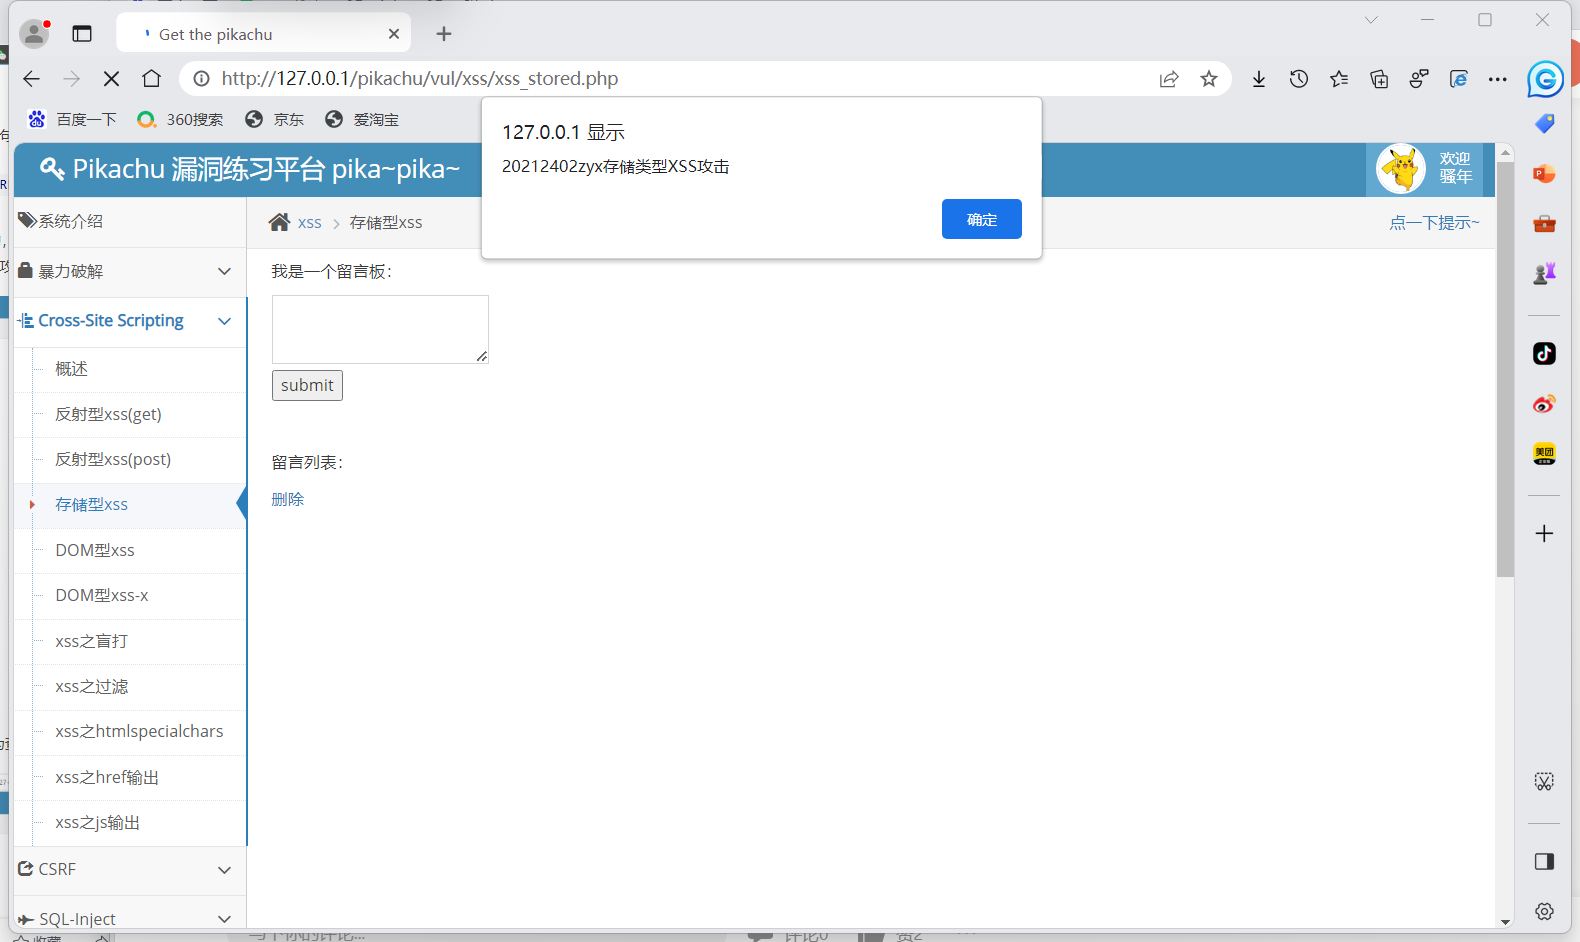1580x942 pixels.
Task: Expand the 暴力破解 section
Action: [130, 271]
